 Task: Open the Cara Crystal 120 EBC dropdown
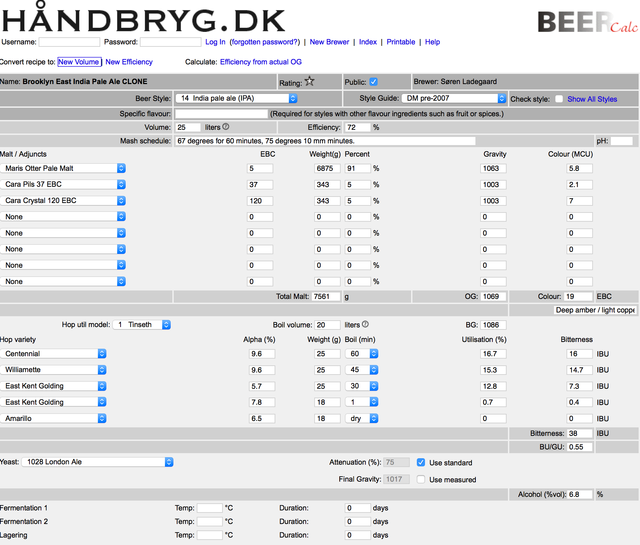click(63, 201)
